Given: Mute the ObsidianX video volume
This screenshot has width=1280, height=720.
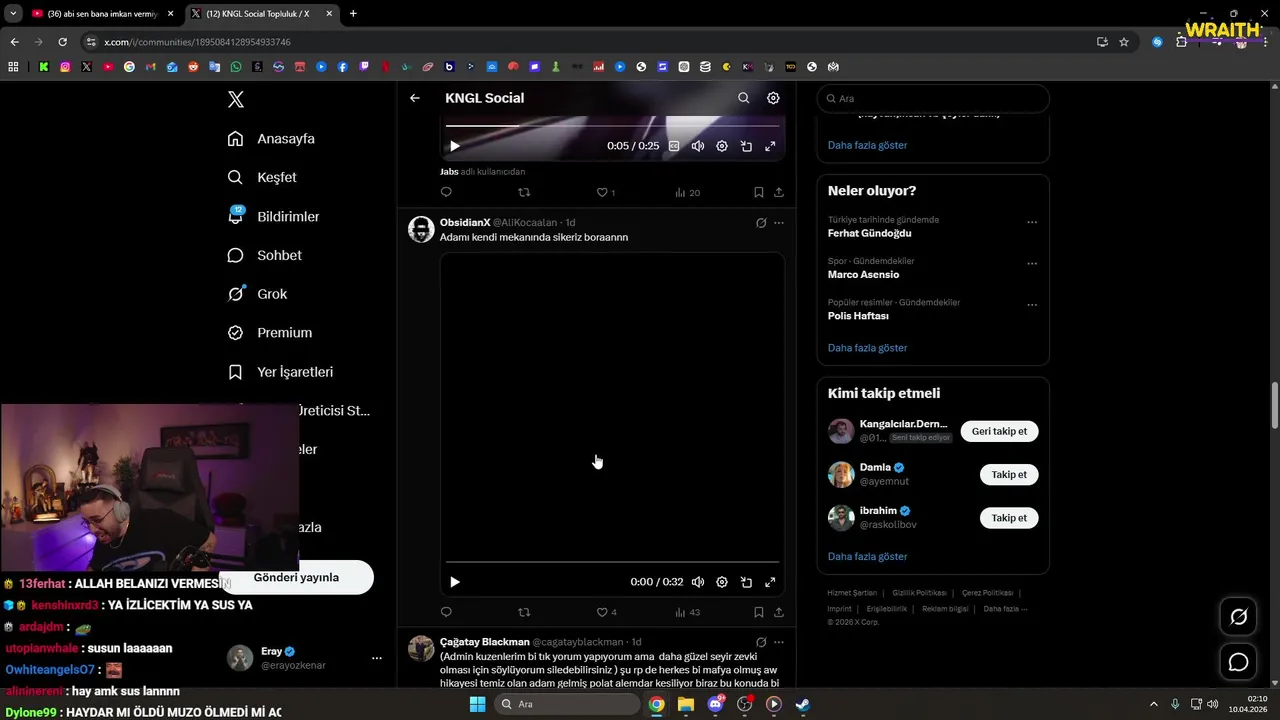Looking at the screenshot, I should 698,582.
